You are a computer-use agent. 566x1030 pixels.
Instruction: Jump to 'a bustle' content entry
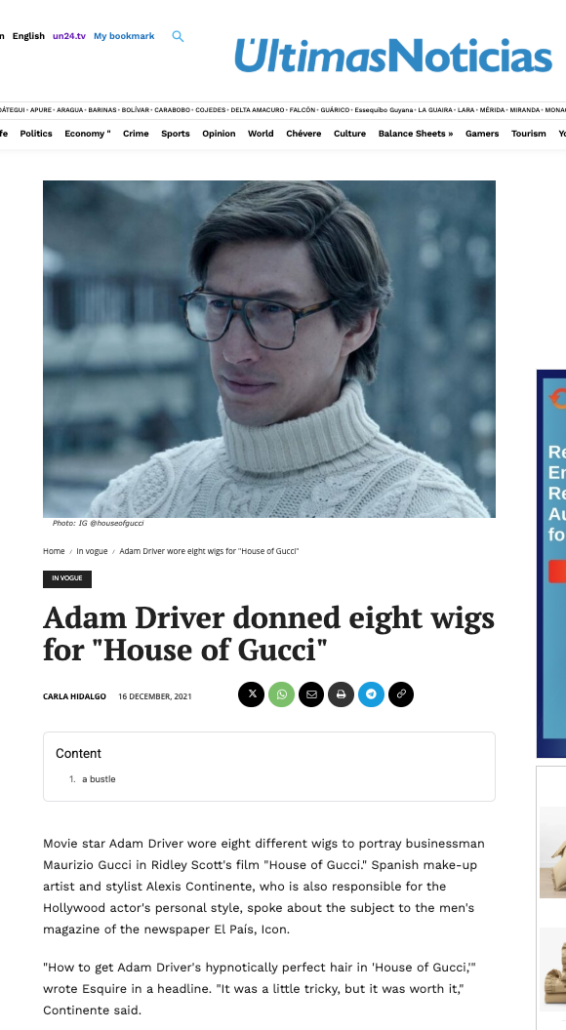click(98, 779)
